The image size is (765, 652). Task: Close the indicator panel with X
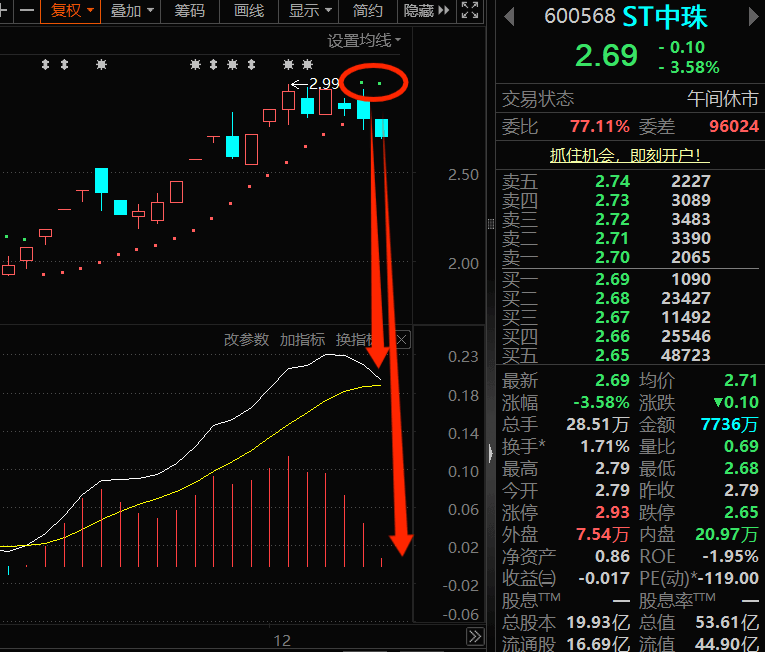pyautogui.click(x=402, y=340)
